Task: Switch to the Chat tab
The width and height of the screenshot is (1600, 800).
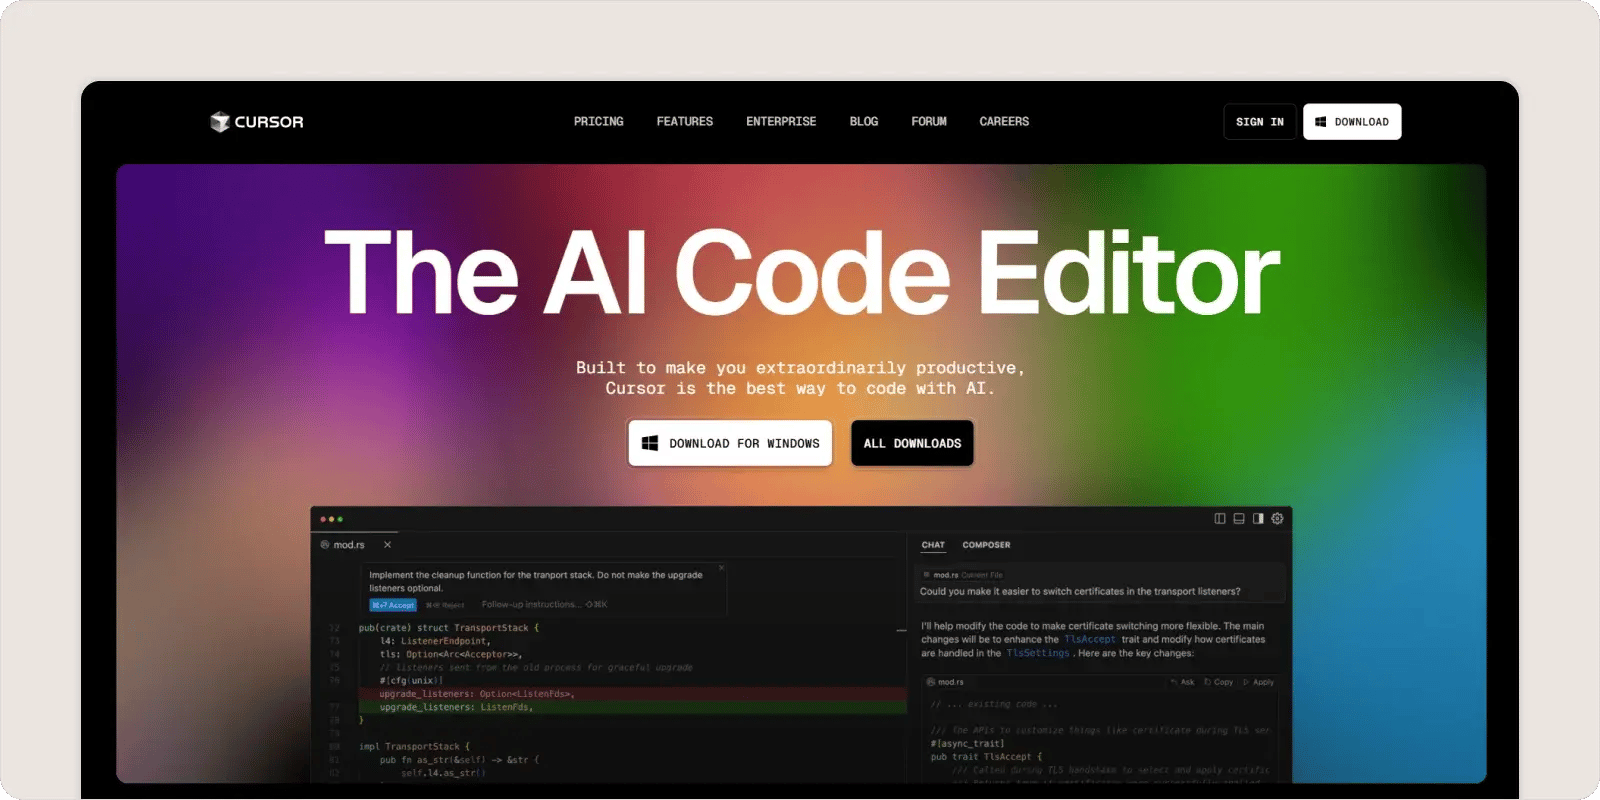Action: 933,545
